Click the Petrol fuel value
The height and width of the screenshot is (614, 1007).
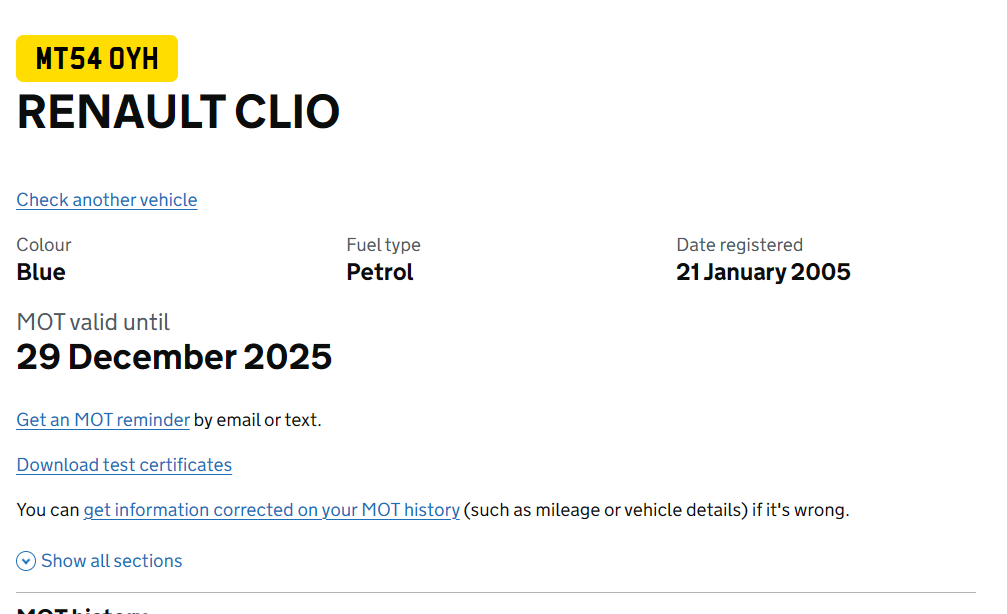click(x=380, y=272)
